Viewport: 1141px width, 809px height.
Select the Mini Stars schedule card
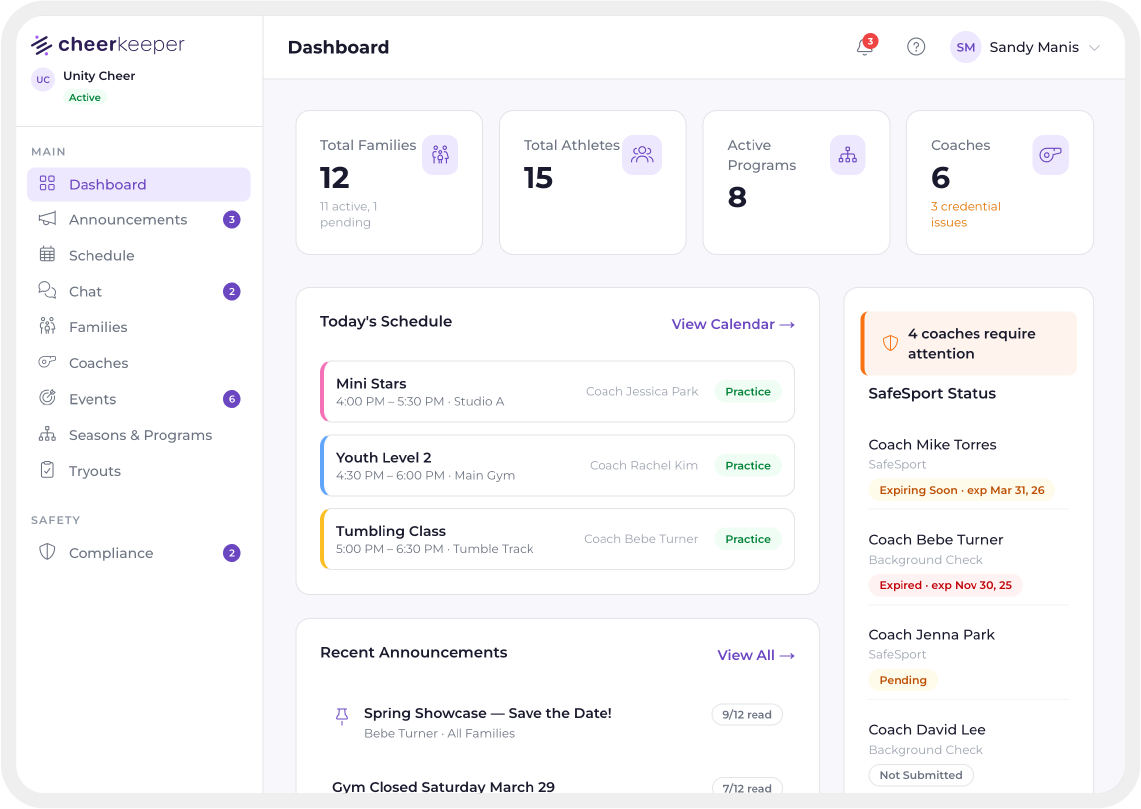pyautogui.click(x=556, y=392)
